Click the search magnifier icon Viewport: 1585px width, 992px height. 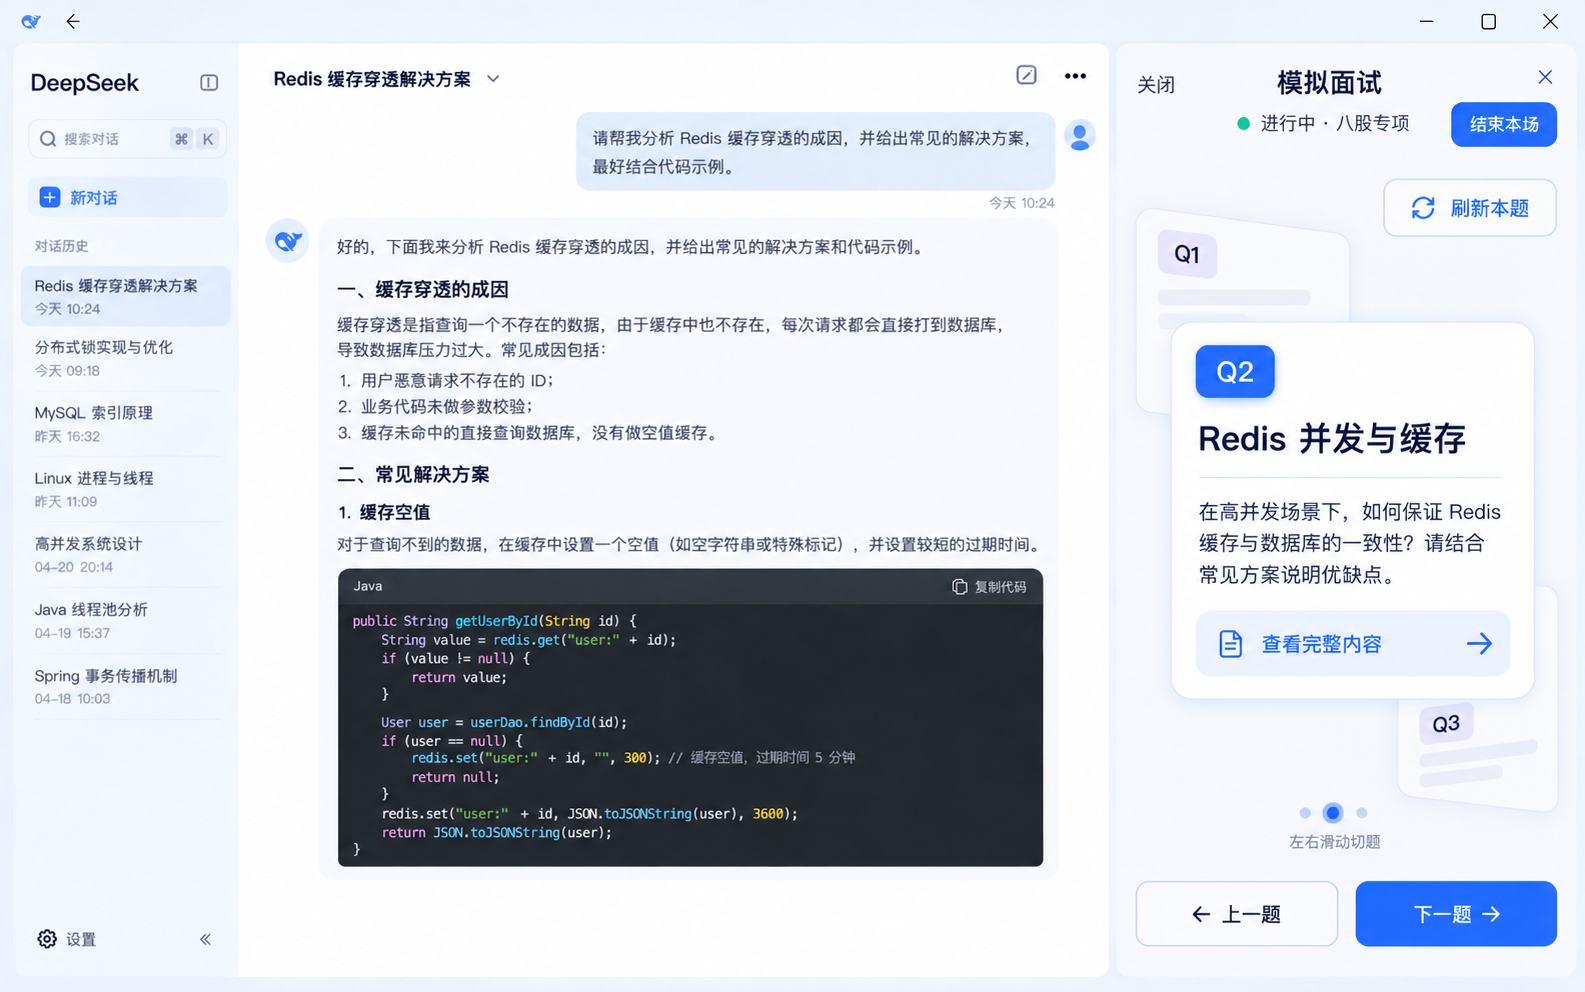[x=48, y=139]
